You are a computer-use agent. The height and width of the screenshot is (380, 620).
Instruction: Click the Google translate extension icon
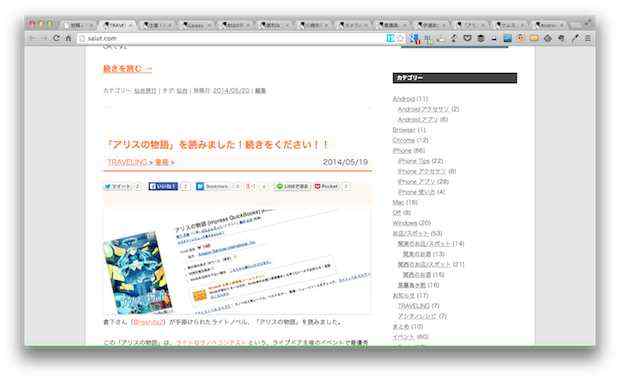(x=414, y=38)
